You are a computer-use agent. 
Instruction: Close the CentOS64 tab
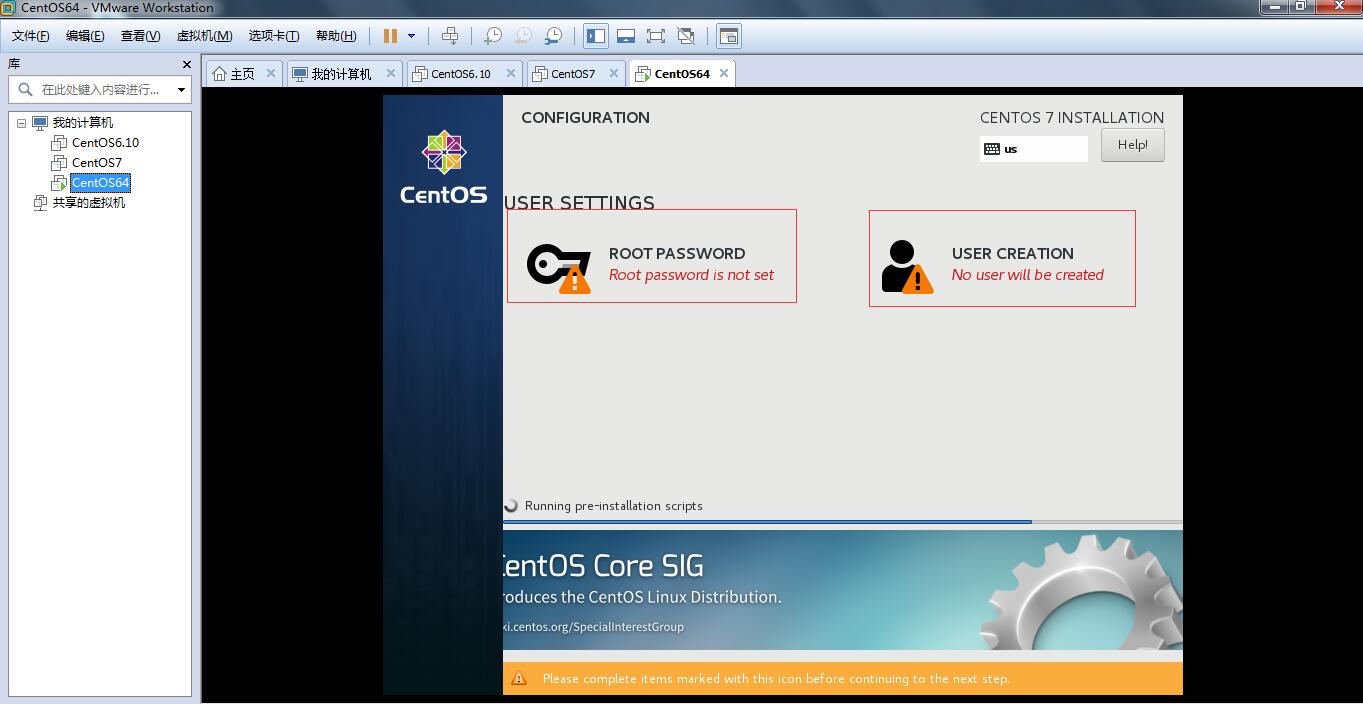(724, 73)
